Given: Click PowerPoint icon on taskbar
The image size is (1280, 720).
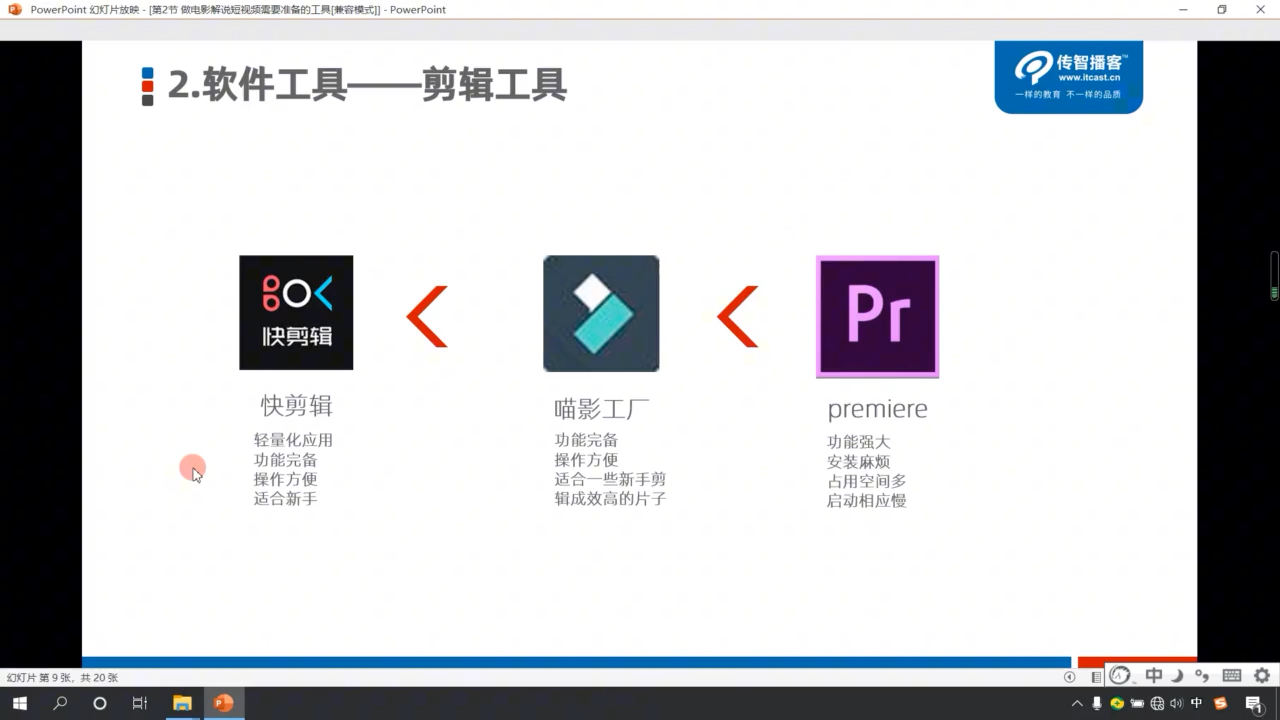Looking at the screenshot, I should [x=224, y=704].
